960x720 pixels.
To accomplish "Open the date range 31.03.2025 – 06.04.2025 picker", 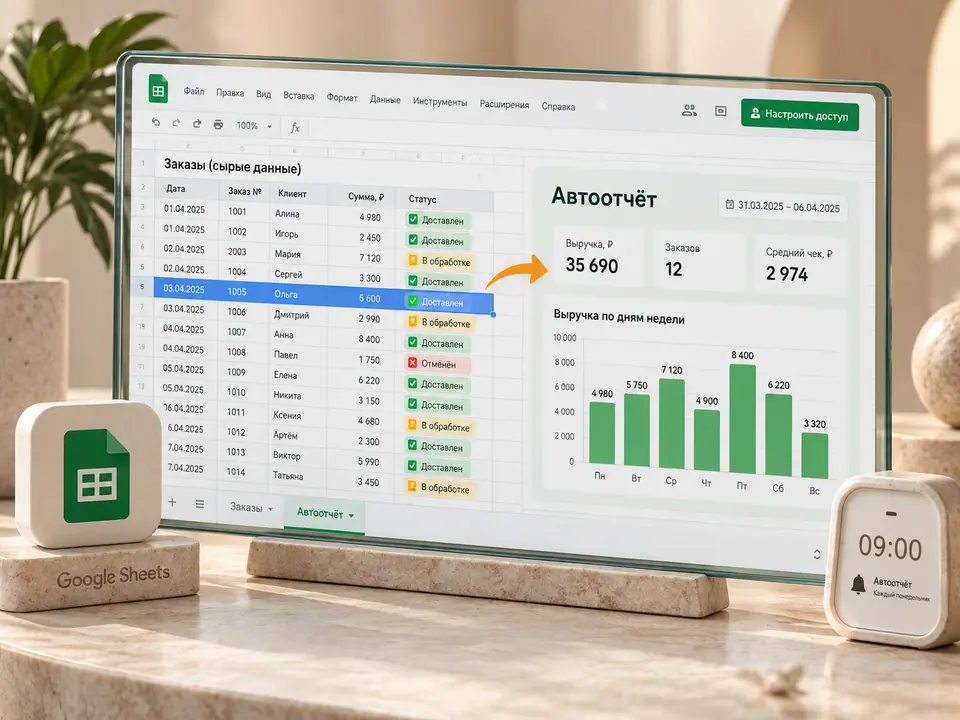I will [782, 206].
